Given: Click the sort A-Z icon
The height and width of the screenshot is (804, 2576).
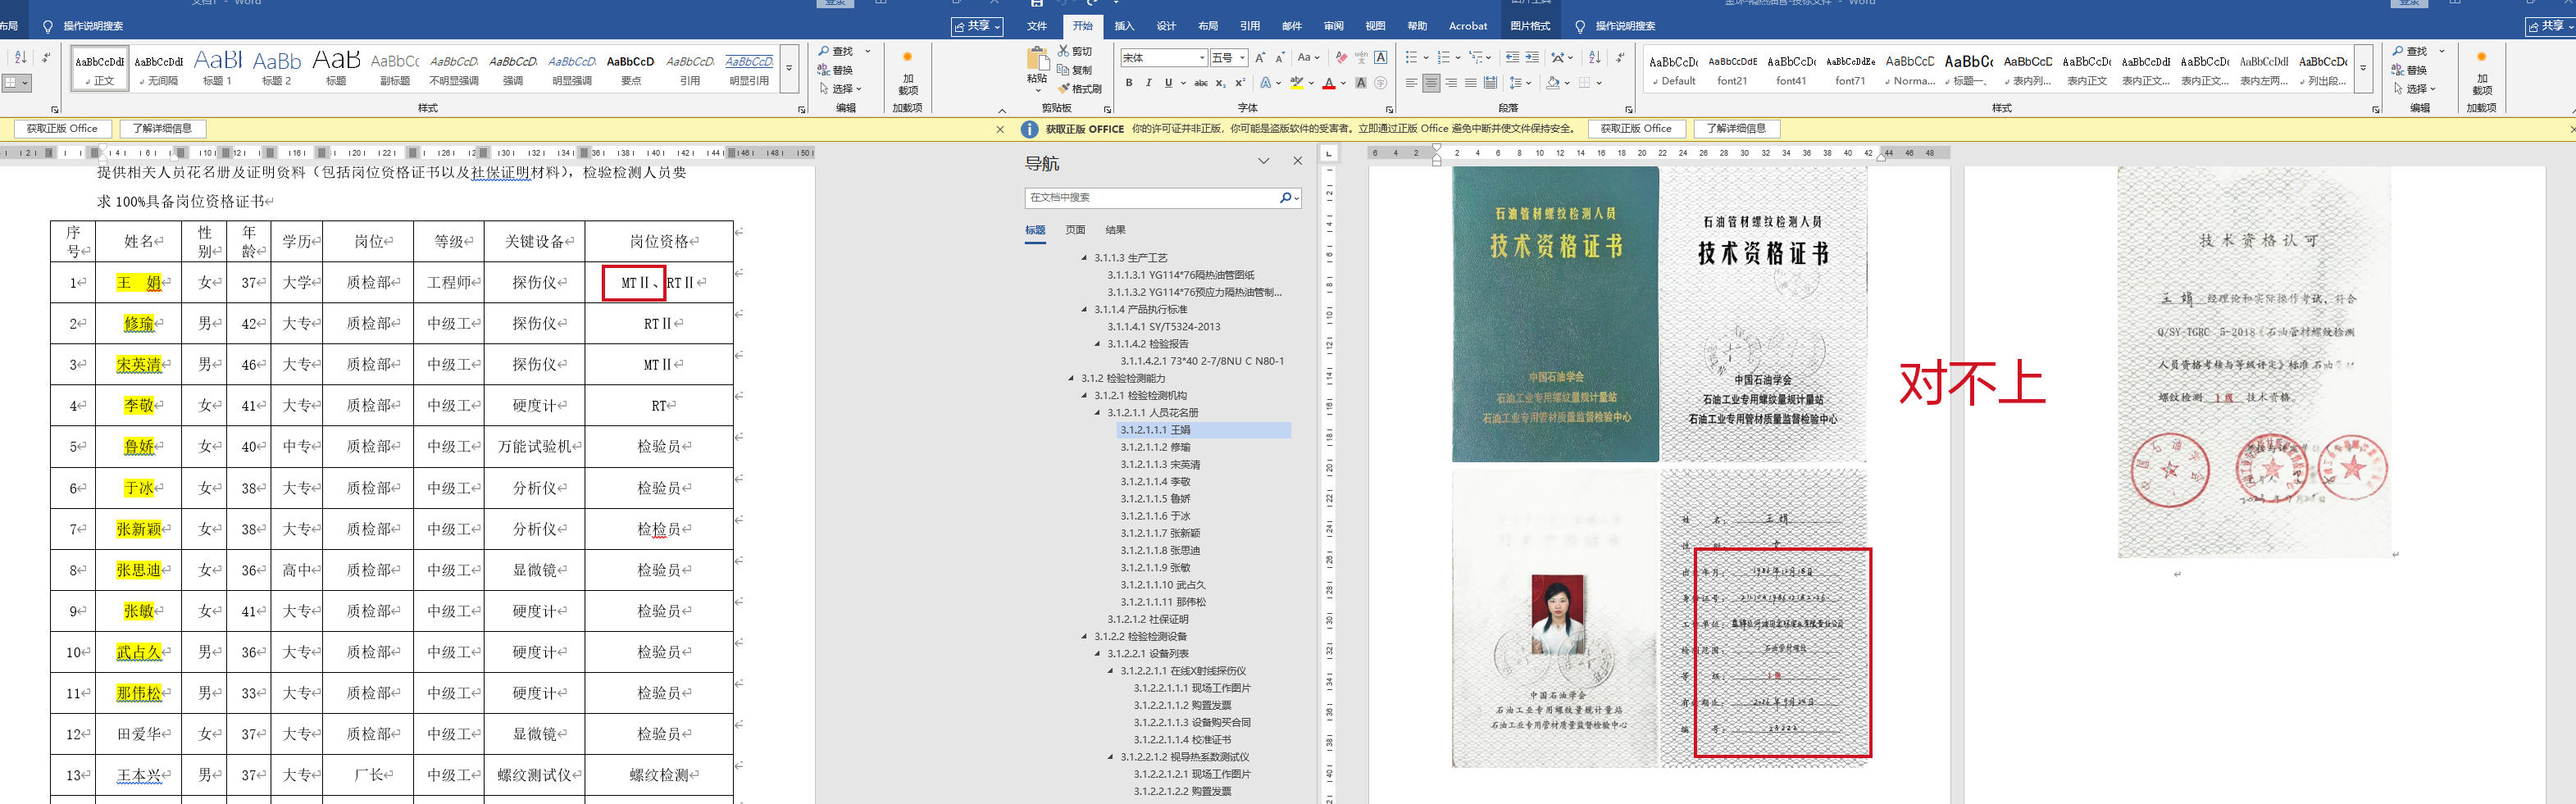Looking at the screenshot, I should click(1594, 58).
